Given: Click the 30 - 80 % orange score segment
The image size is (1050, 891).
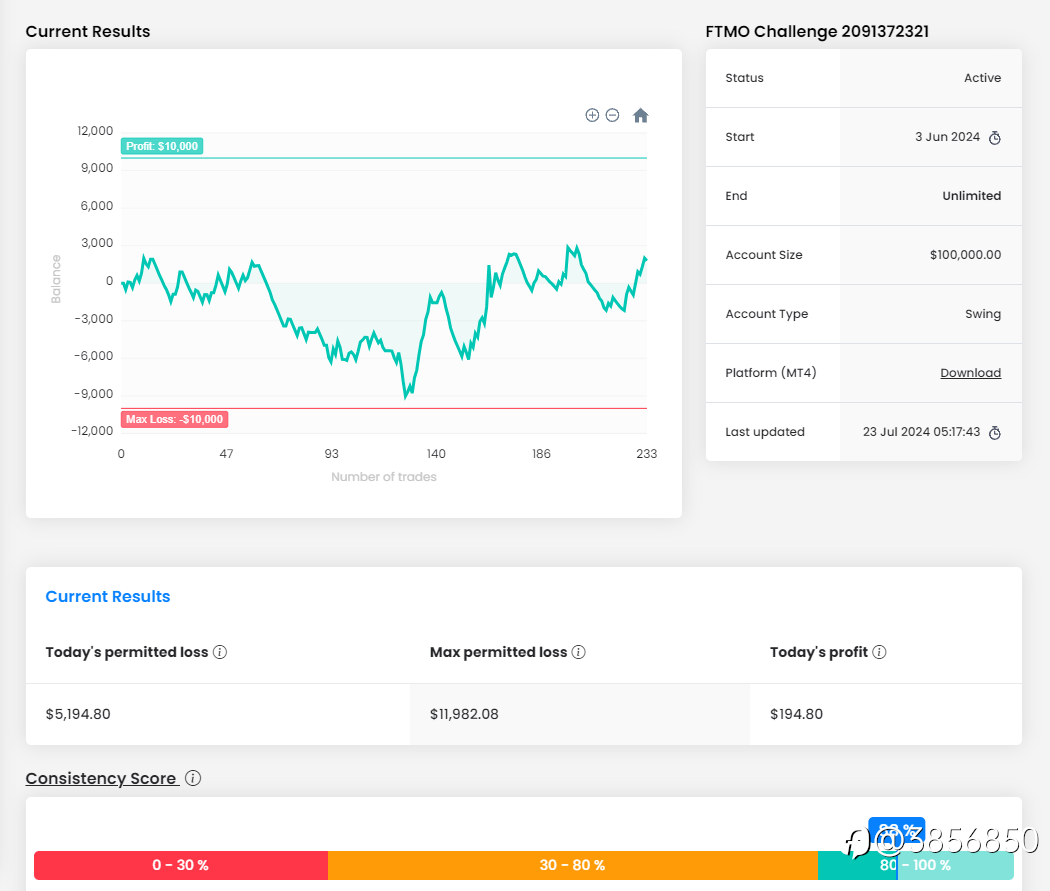Looking at the screenshot, I should pyautogui.click(x=573, y=865).
